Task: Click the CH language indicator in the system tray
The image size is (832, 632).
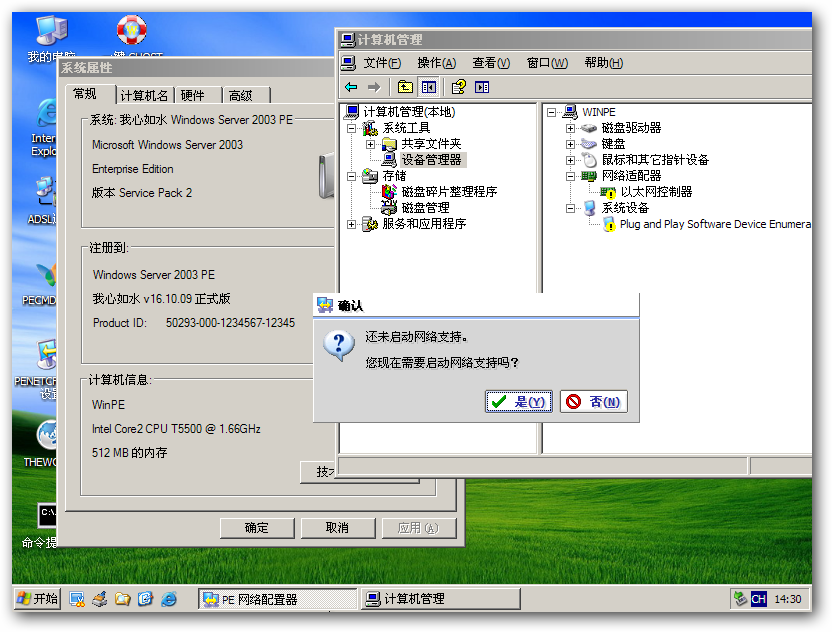Action: tap(758, 599)
